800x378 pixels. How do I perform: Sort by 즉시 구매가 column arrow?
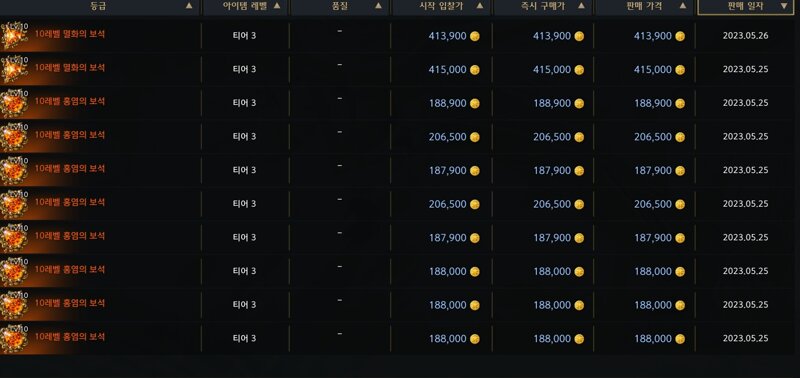[581, 6]
